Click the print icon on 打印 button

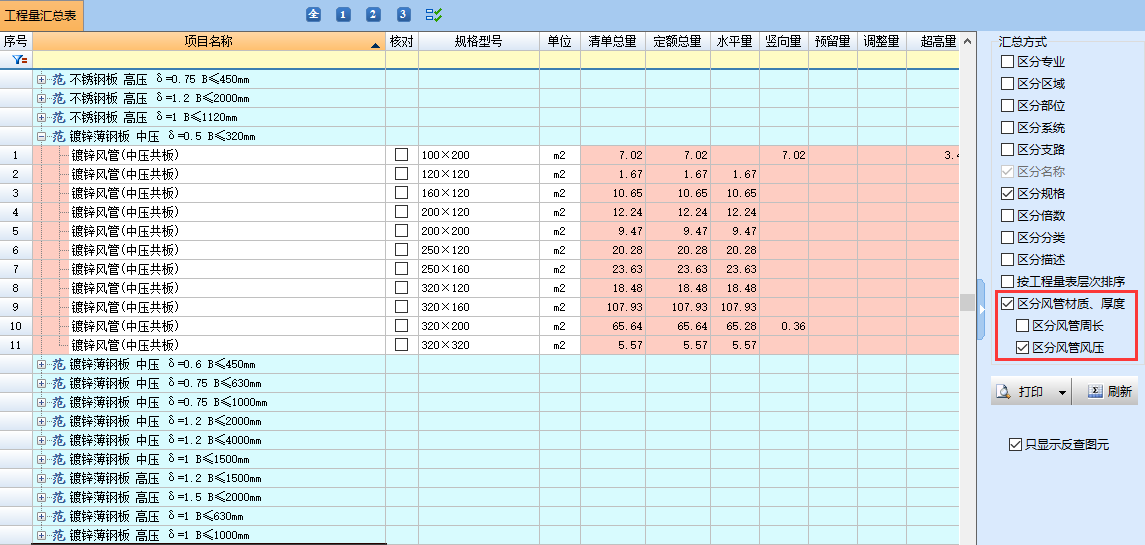[1003, 392]
